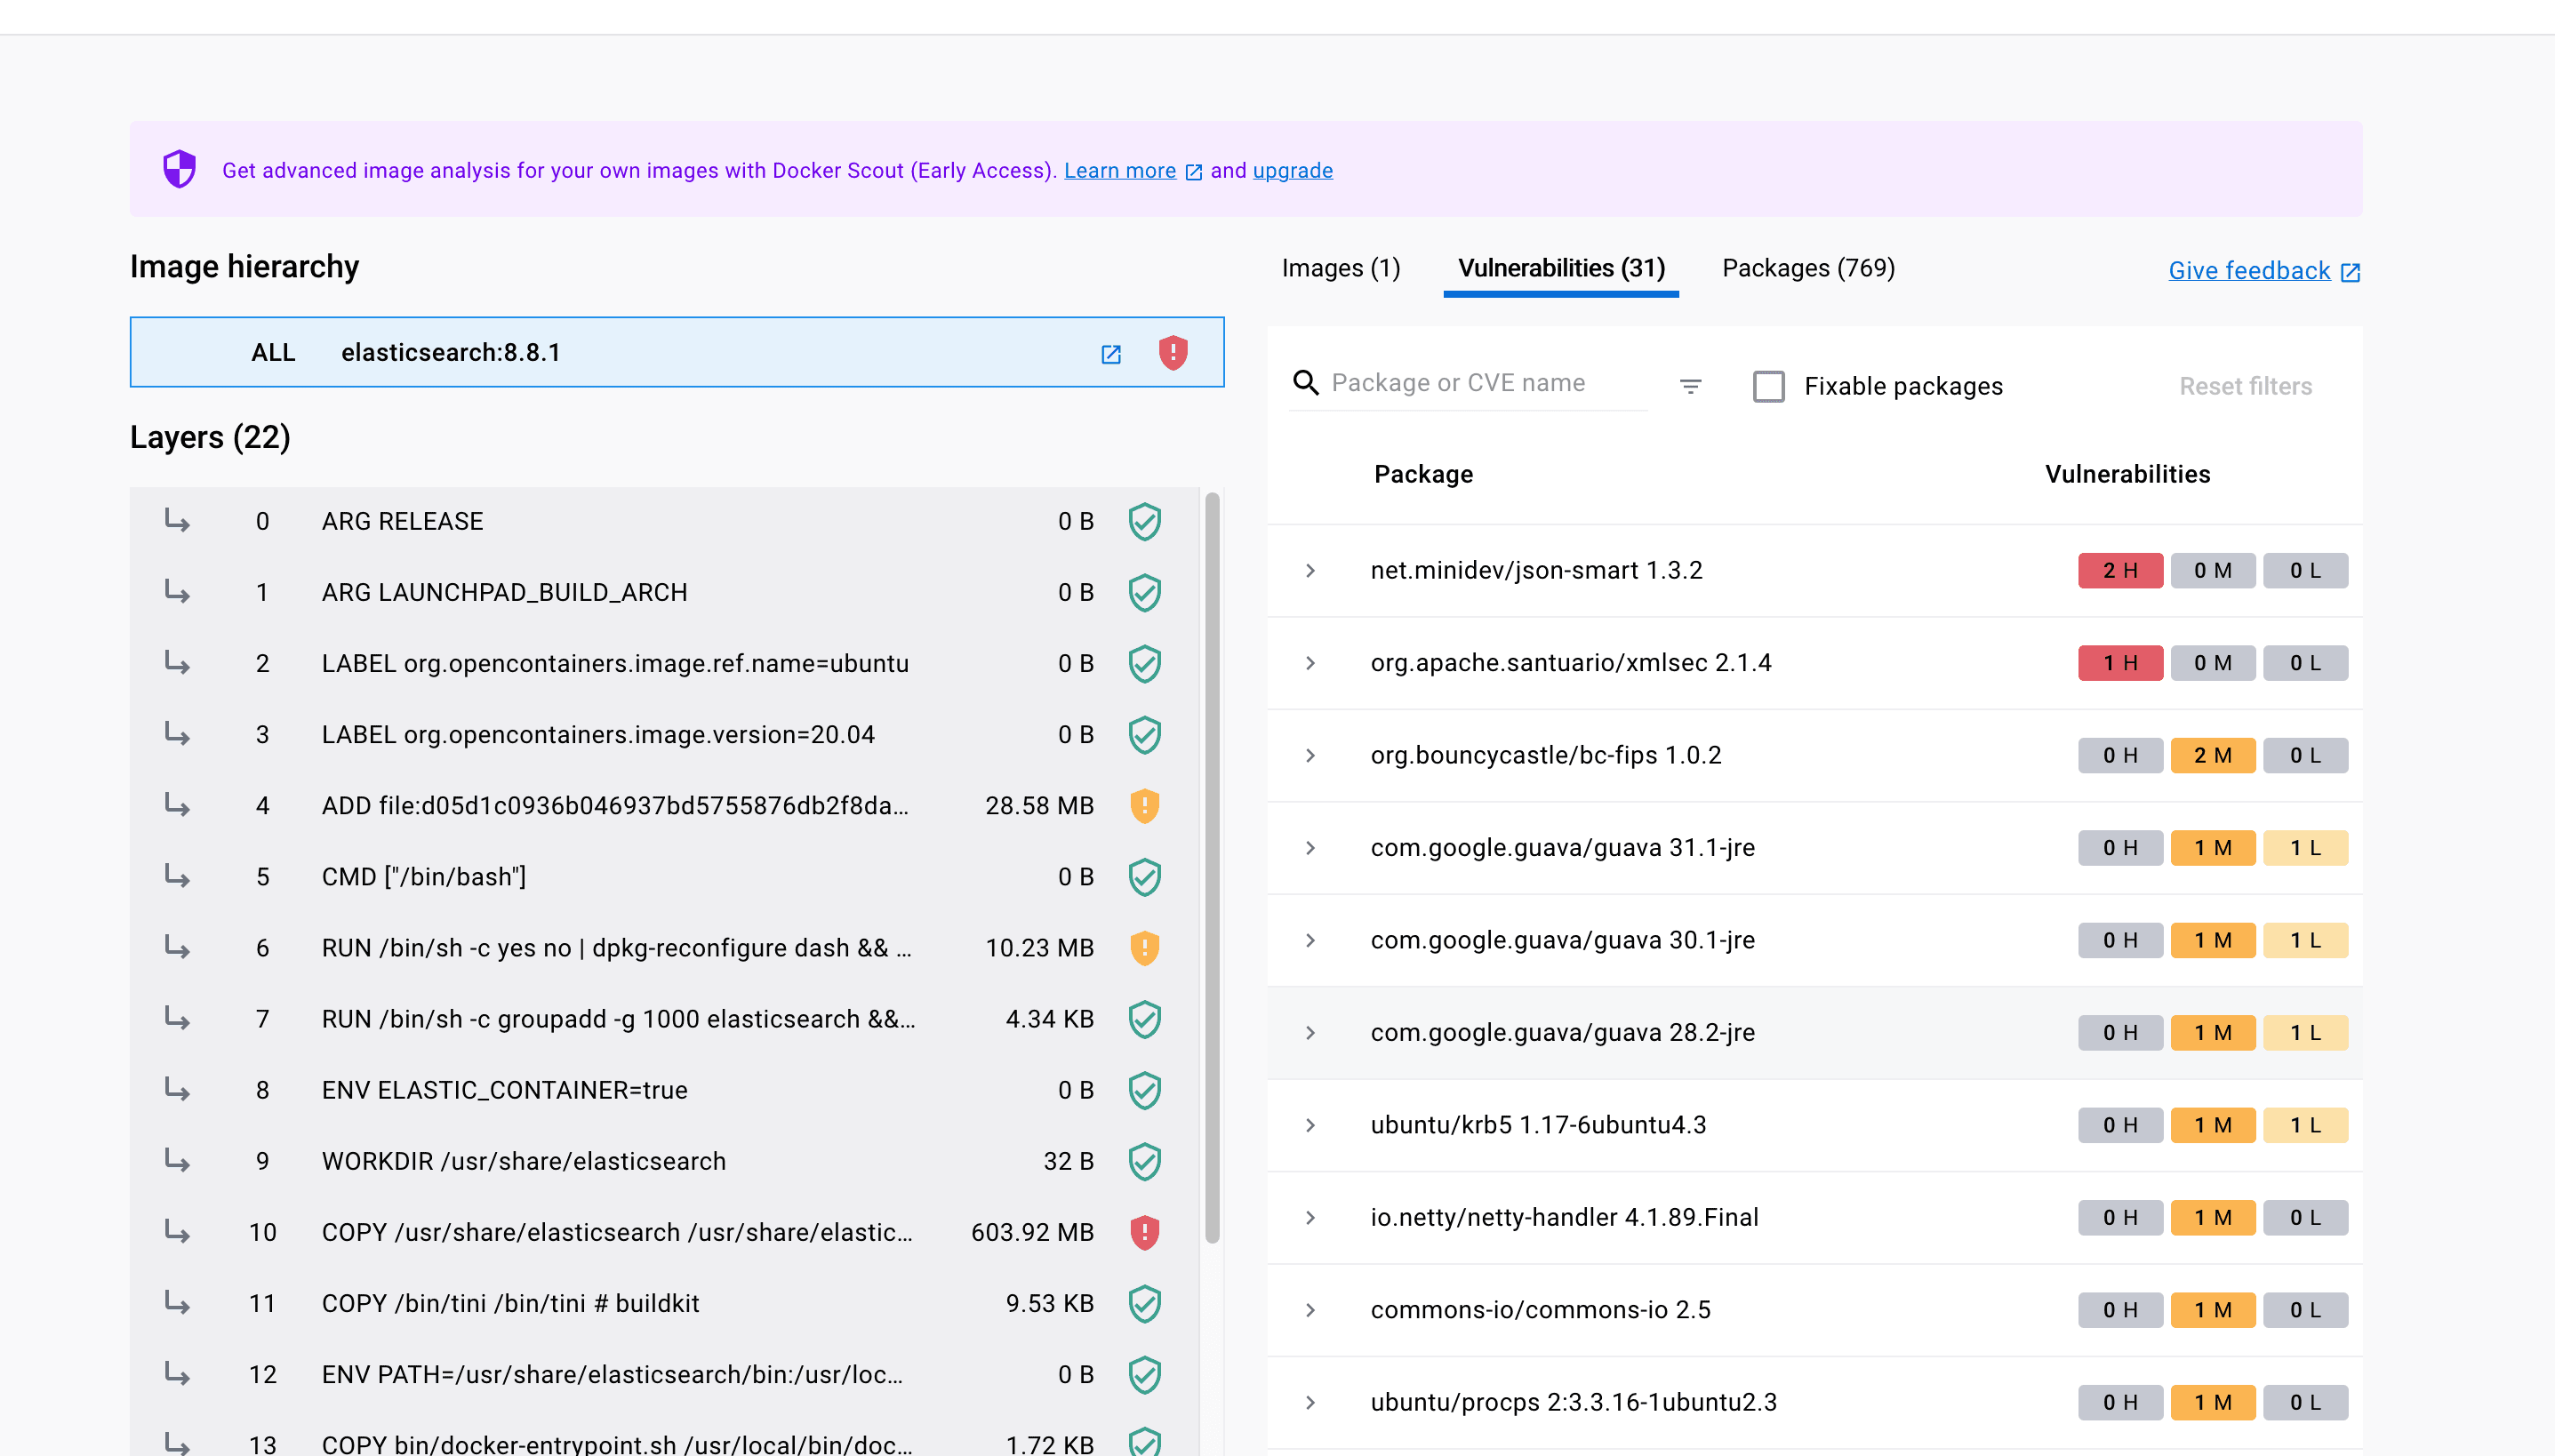Screen dimensions: 2555x1456
Task: Click orange warning shield on layer 6
Action: (1144, 948)
